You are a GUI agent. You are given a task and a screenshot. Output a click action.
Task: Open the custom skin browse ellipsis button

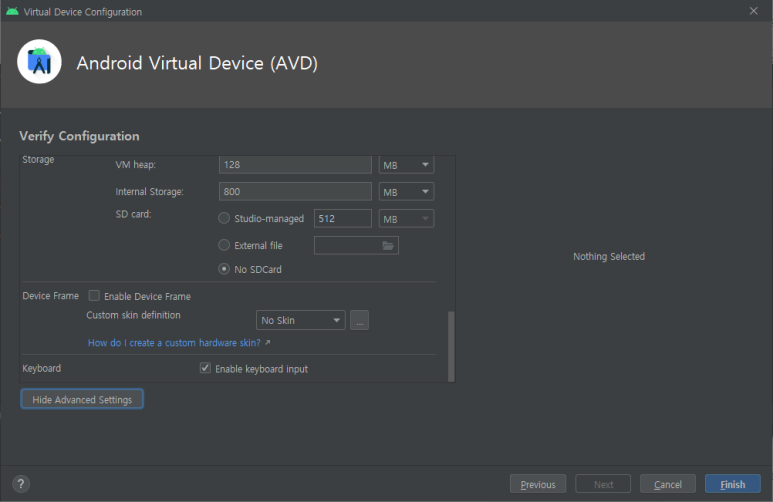pos(359,320)
